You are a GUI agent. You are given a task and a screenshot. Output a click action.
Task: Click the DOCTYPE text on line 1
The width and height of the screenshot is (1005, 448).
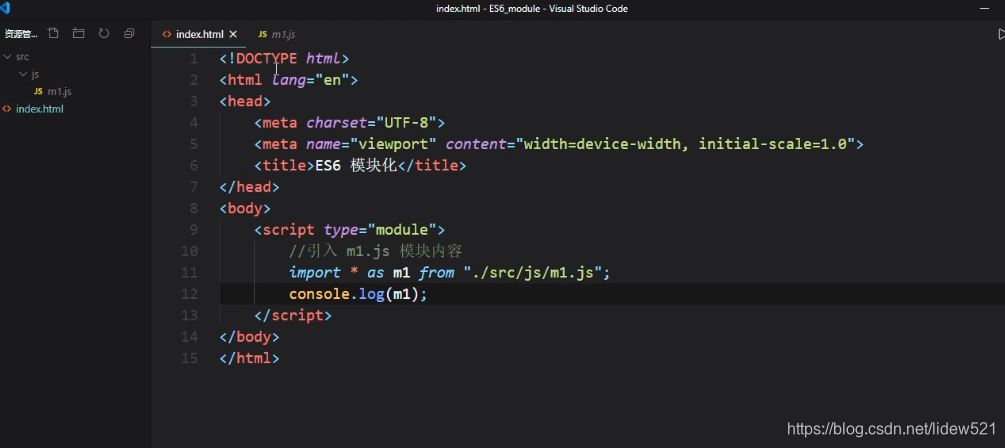point(267,58)
